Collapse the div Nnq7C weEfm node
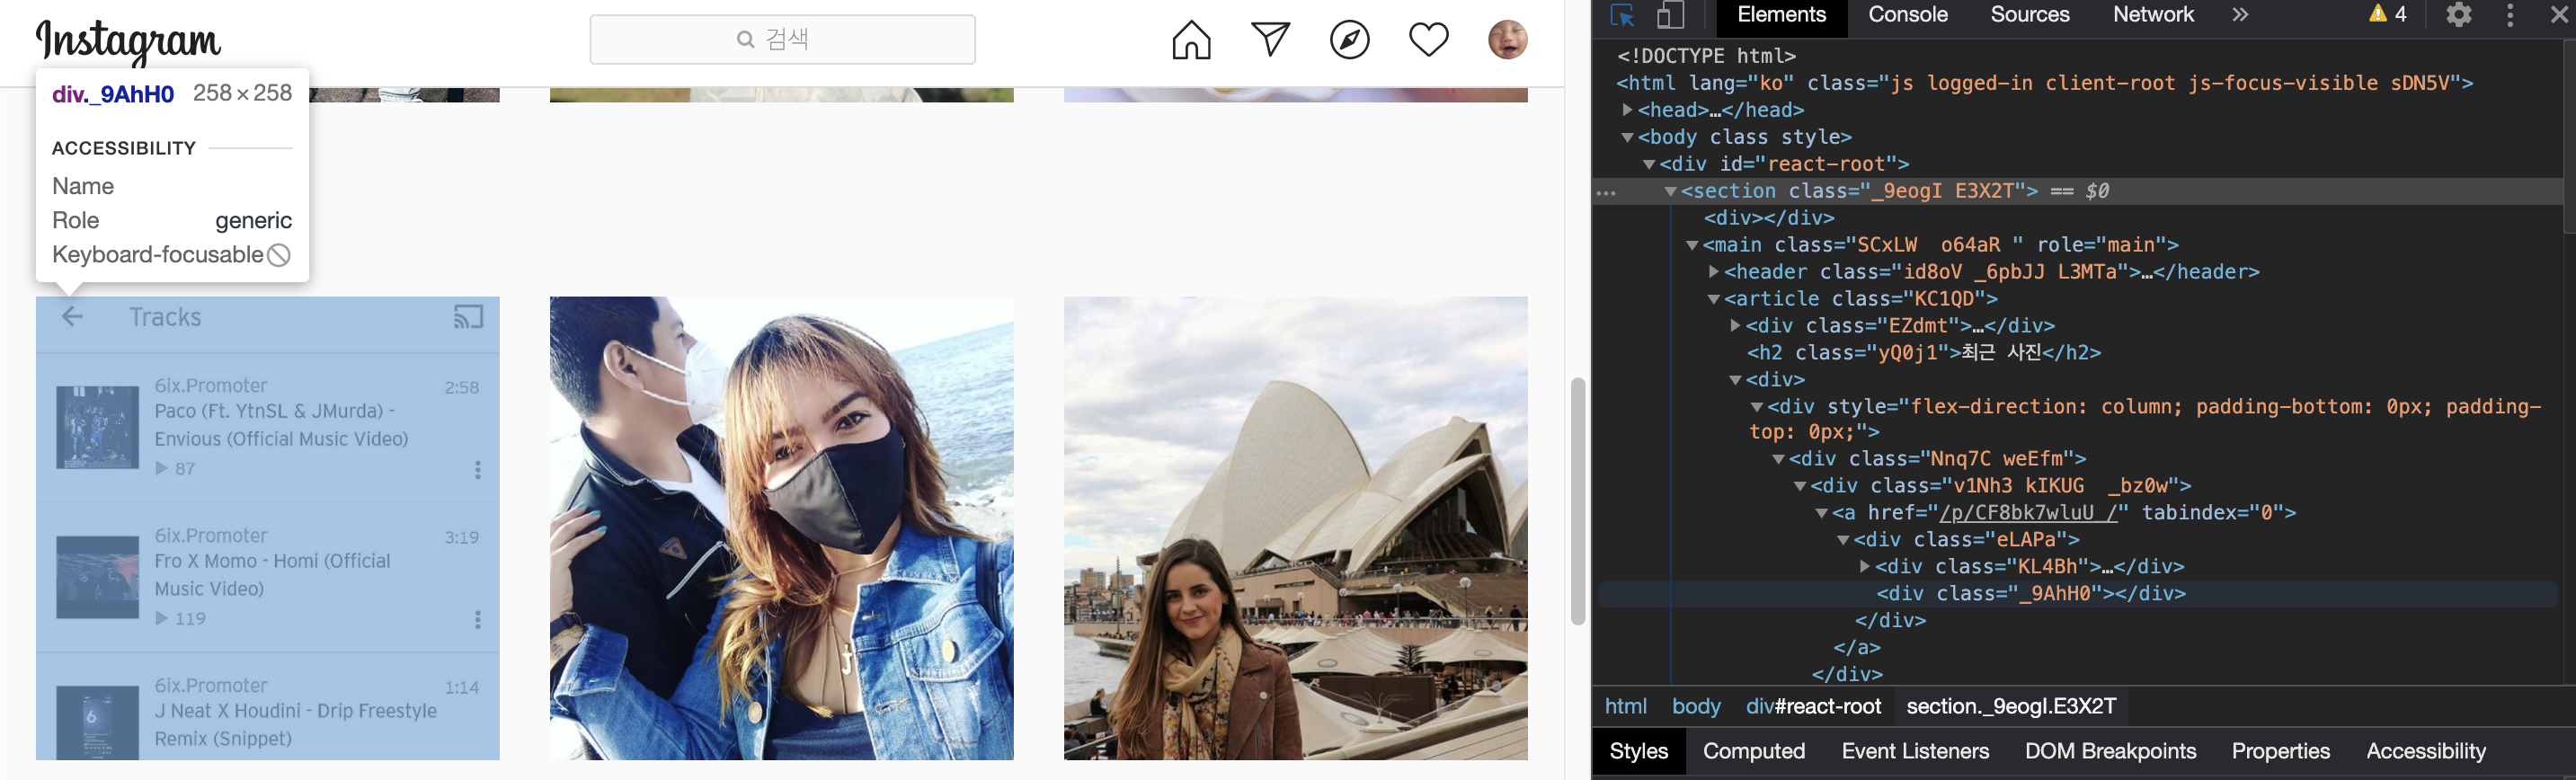Viewport: 2576px width, 780px height. tap(1778, 459)
